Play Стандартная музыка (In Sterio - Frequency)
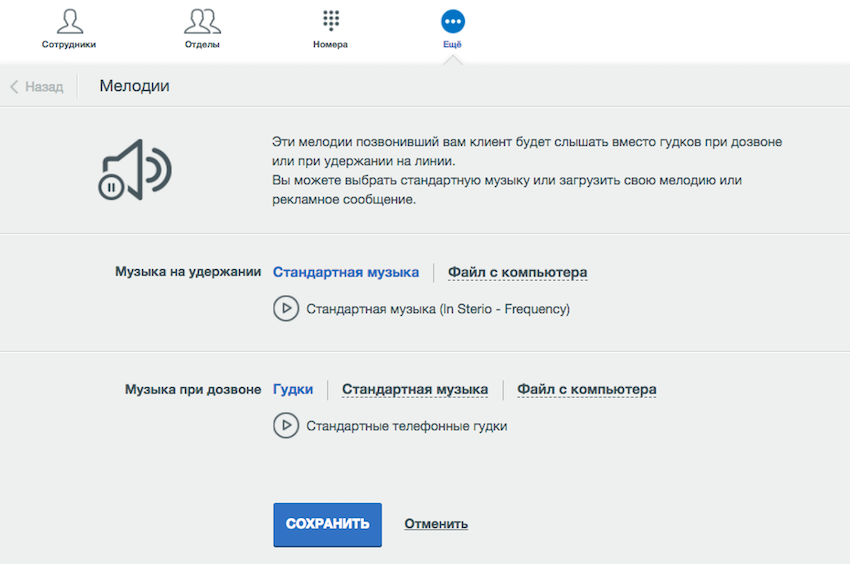 pyautogui.click(x=286, y=309)
